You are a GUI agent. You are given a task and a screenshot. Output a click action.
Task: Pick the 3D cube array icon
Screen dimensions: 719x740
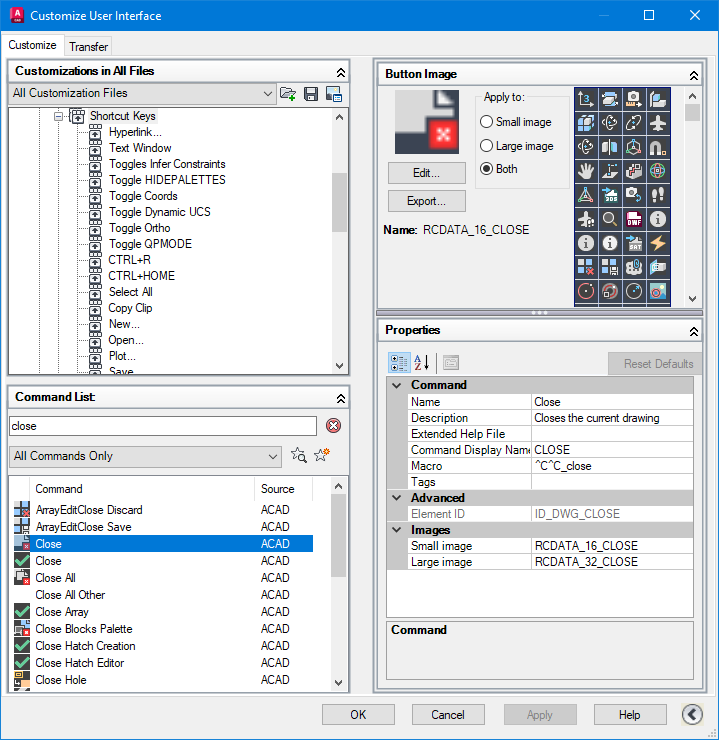tap(585, 123)
